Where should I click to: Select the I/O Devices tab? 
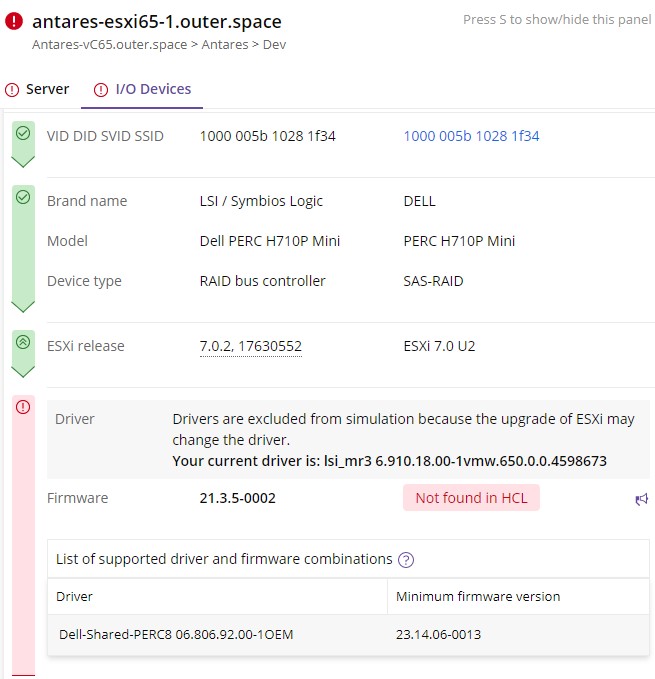[152, 89]
